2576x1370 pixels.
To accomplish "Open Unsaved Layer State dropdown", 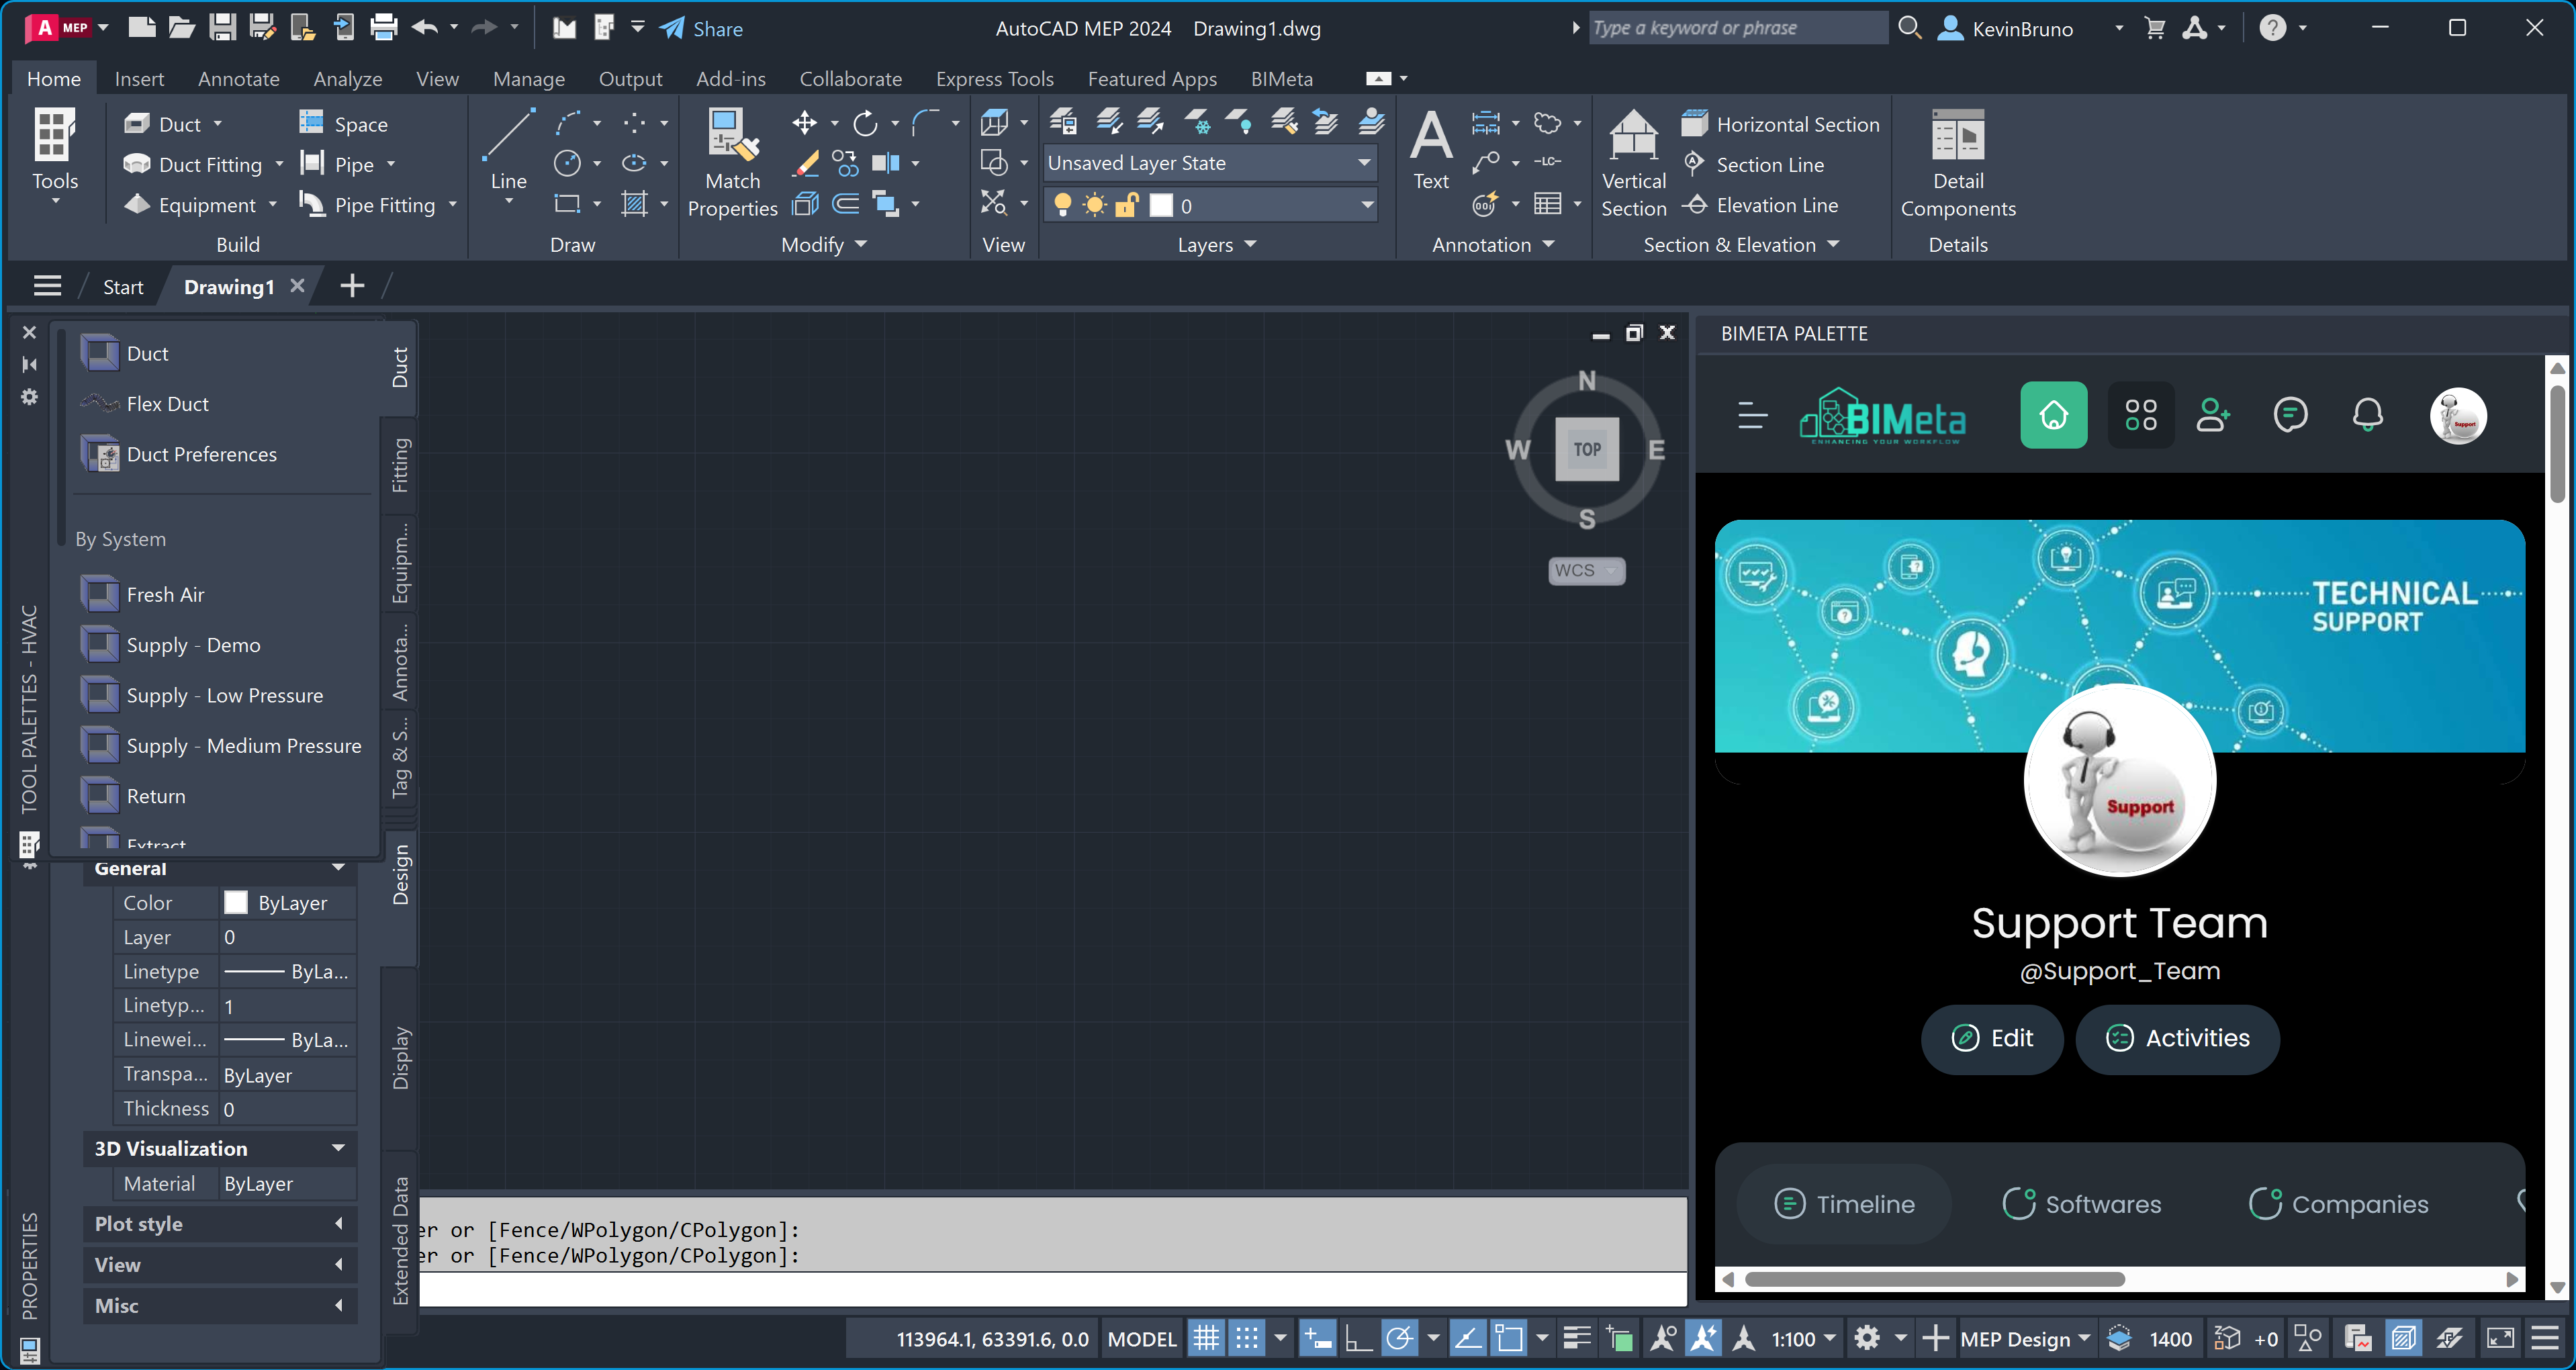I will 1210,163.
